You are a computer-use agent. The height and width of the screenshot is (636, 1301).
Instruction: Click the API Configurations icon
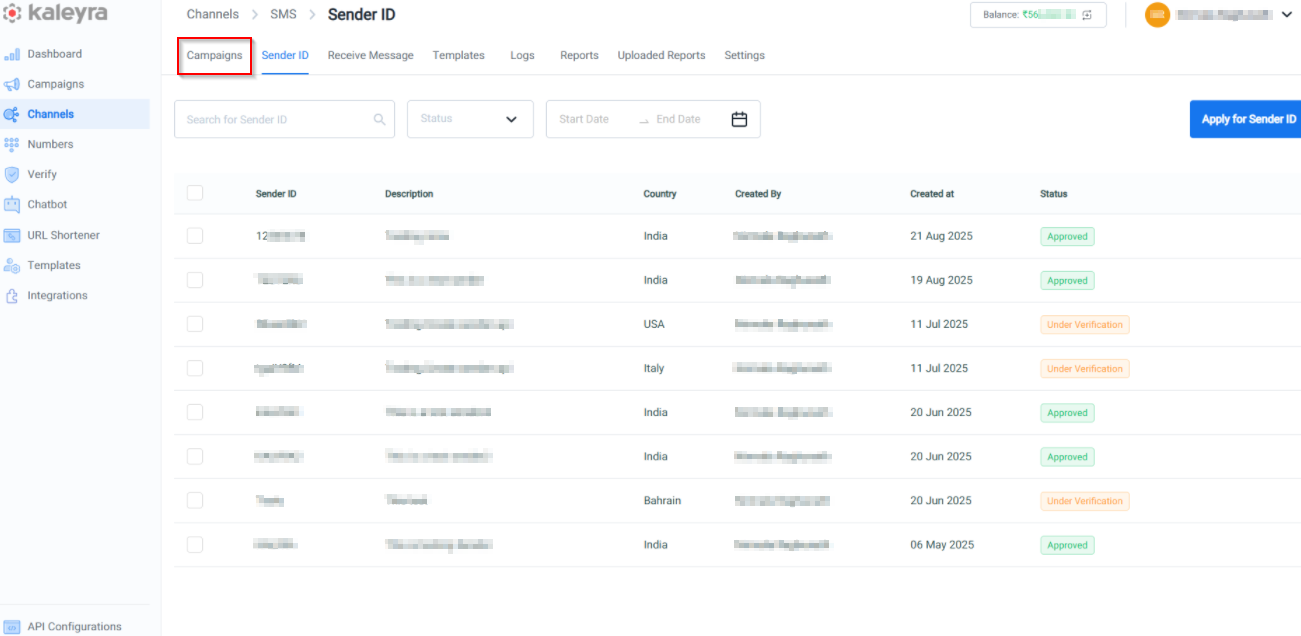(12, 627)
